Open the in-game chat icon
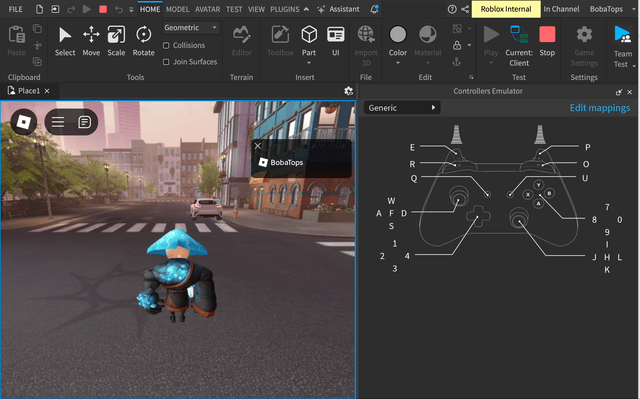Image resolution: width=640 pixels, height=399 pixels. [84, 122]
